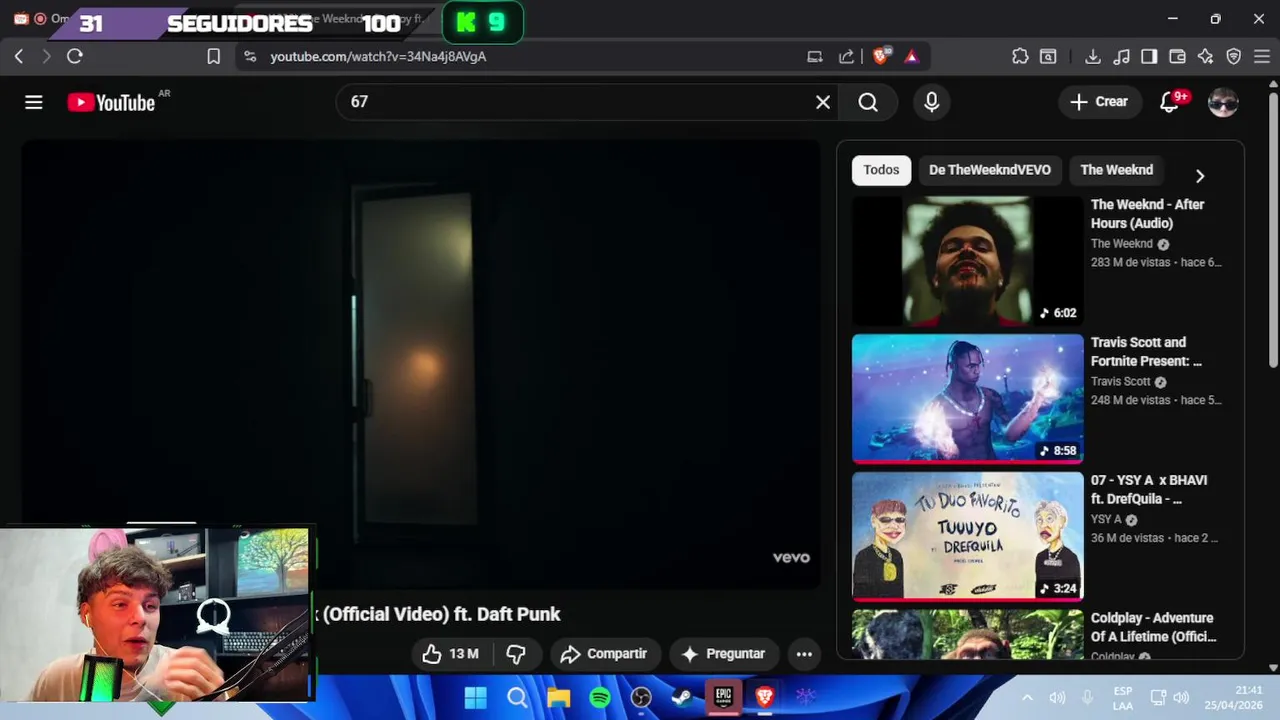The height and width of the screenshot is (720, 1280).
Task: Open the purple snowflake app in taskbar
Action: coord(806,697)
